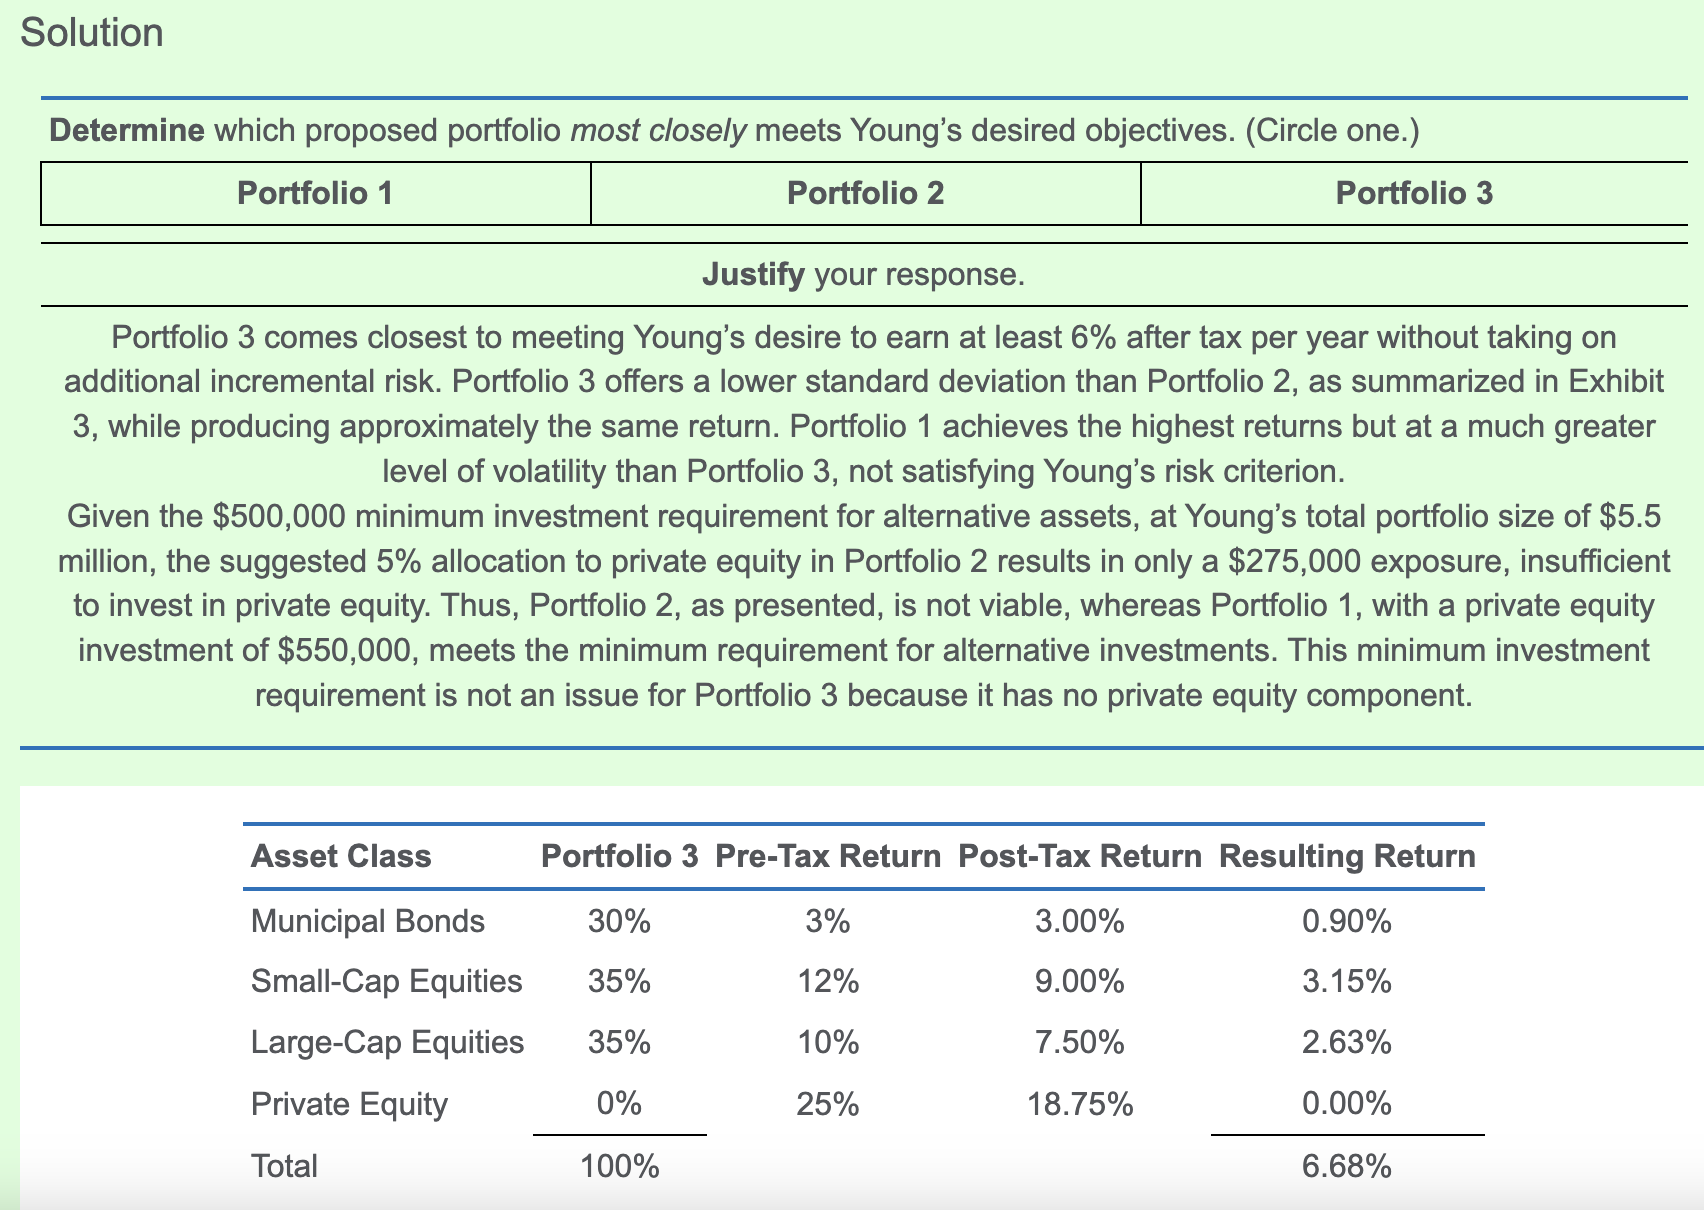Click the Resulting Return column header

pyautogui.click(x=1347, y=856)
